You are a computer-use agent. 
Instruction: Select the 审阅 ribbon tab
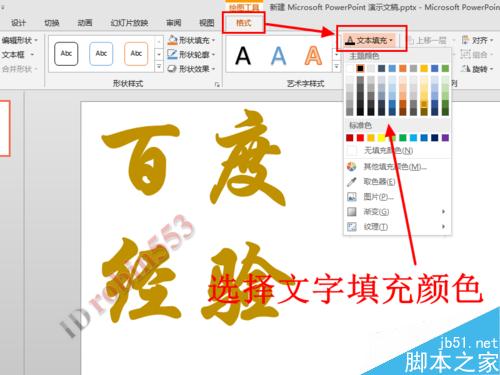174,23
